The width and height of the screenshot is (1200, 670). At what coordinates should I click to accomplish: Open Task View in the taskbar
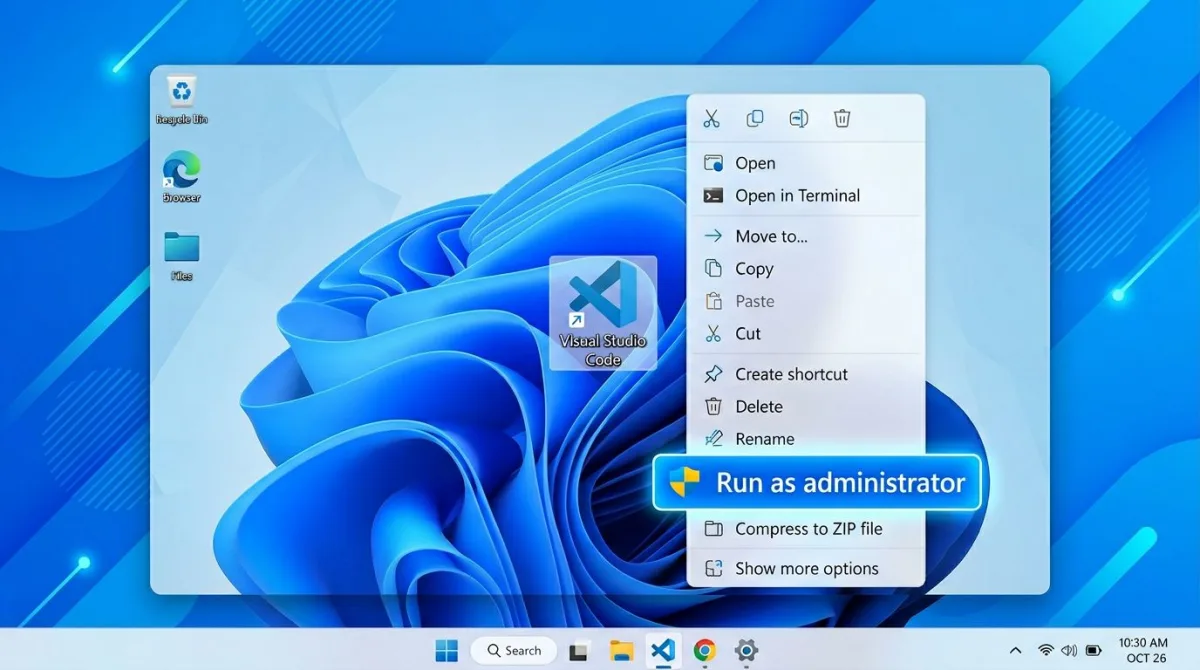coord(578,651)
